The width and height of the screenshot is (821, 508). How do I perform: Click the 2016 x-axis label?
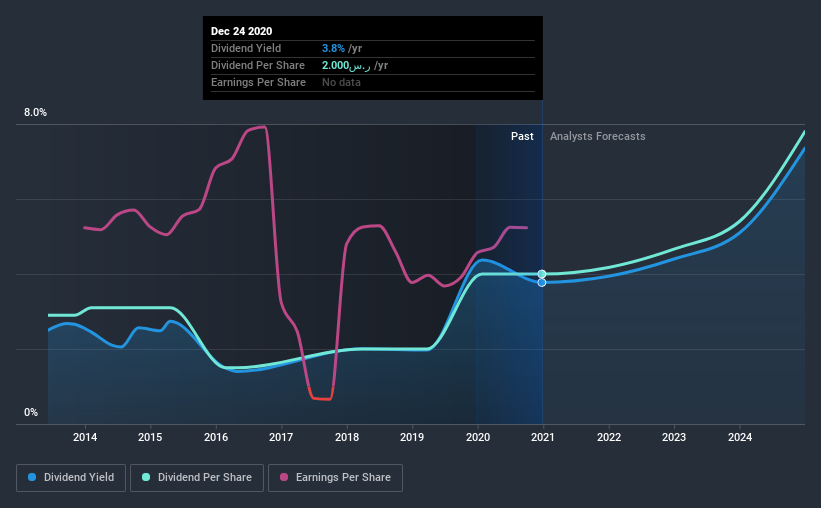point(216,437)
